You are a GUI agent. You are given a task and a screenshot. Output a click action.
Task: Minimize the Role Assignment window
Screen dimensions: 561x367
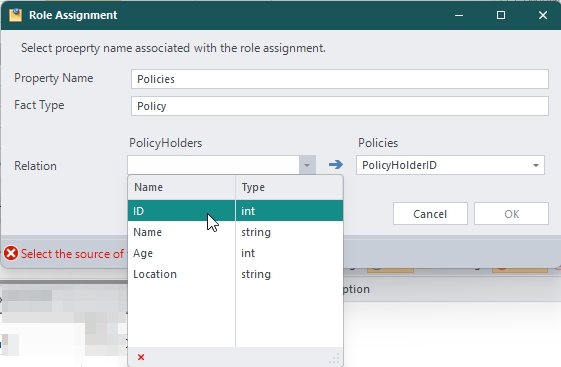click(459, 15)
